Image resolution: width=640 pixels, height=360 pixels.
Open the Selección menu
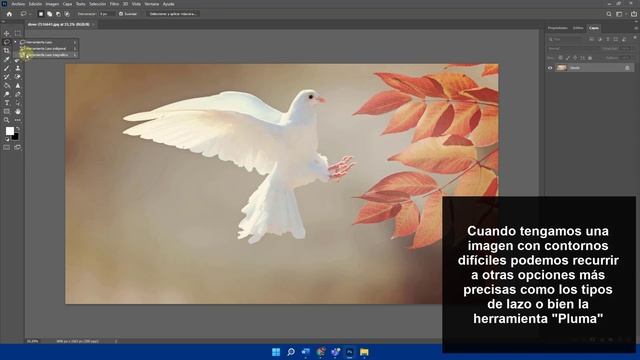pyautogui.click(x=98, y=4)
